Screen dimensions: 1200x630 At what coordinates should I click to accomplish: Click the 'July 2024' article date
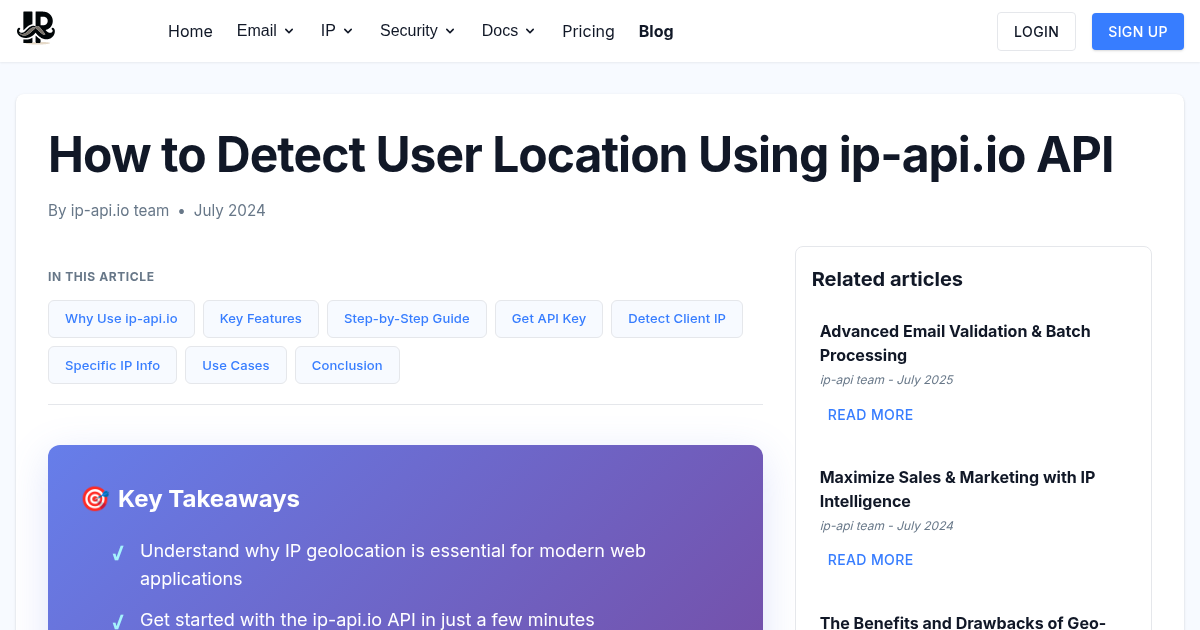[x=230, y=210]
